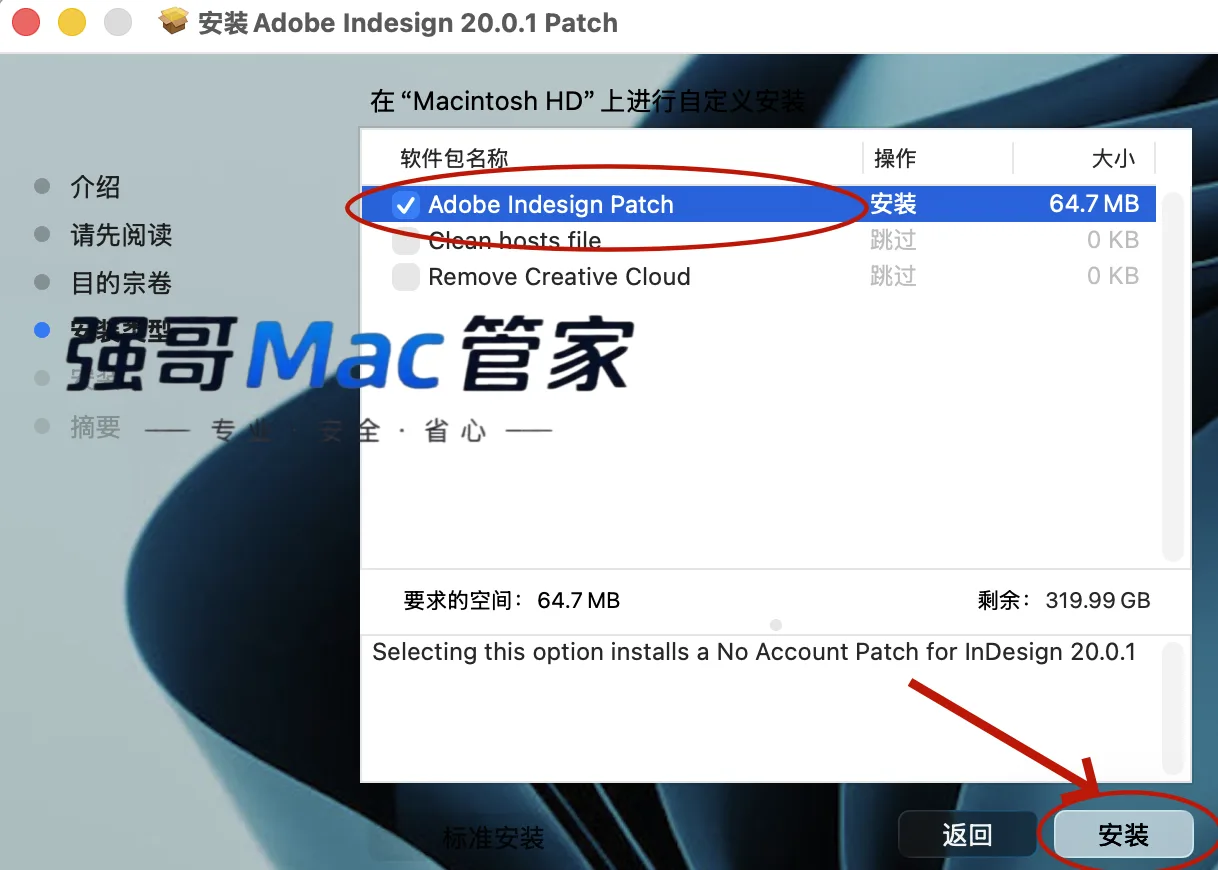Viewport: 1218px width, 870px height.
Task: Click the pane divider handle dot
Action: tap(776, 625)
